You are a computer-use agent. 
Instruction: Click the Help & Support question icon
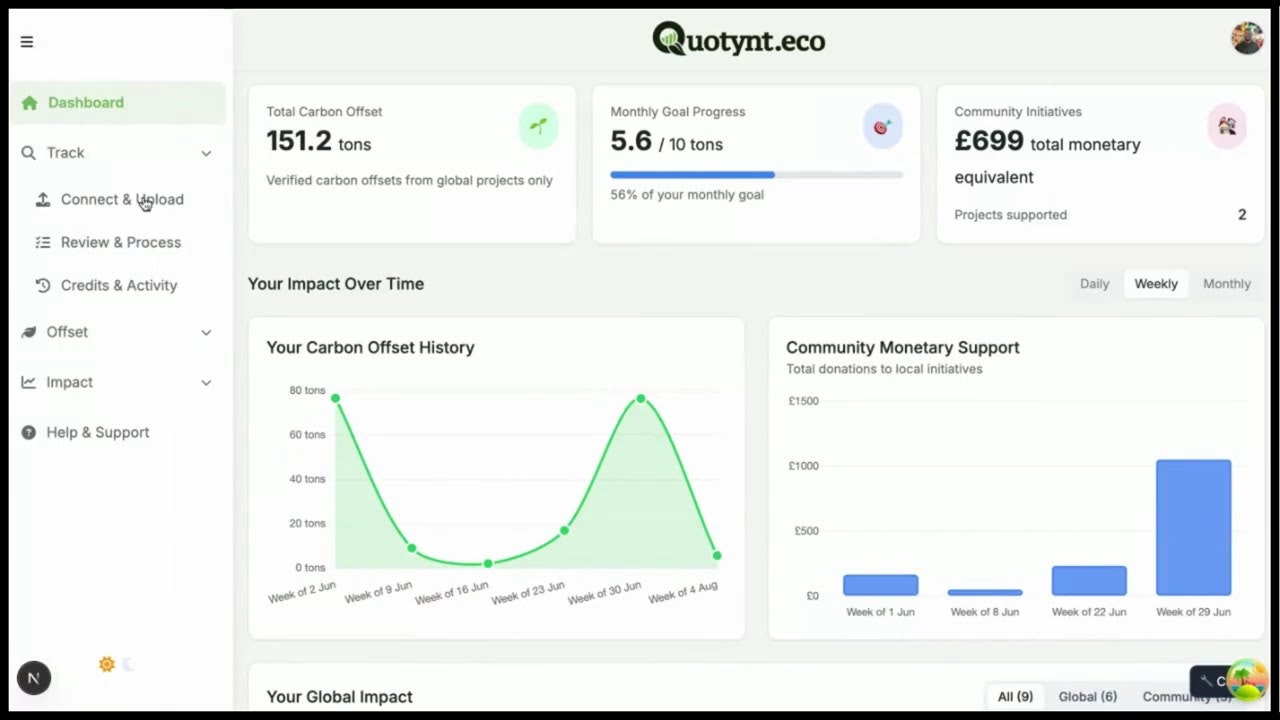(x=28, y=433)
